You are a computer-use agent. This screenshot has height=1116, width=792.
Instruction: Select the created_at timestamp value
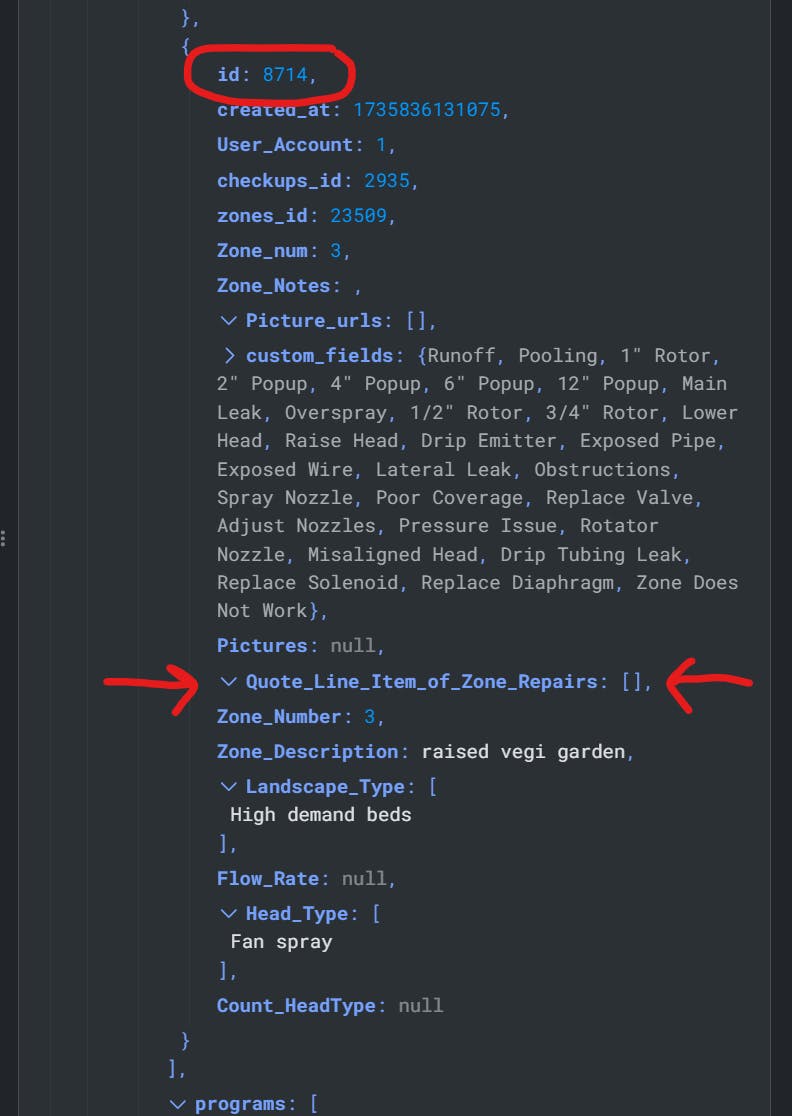(427, 110)
